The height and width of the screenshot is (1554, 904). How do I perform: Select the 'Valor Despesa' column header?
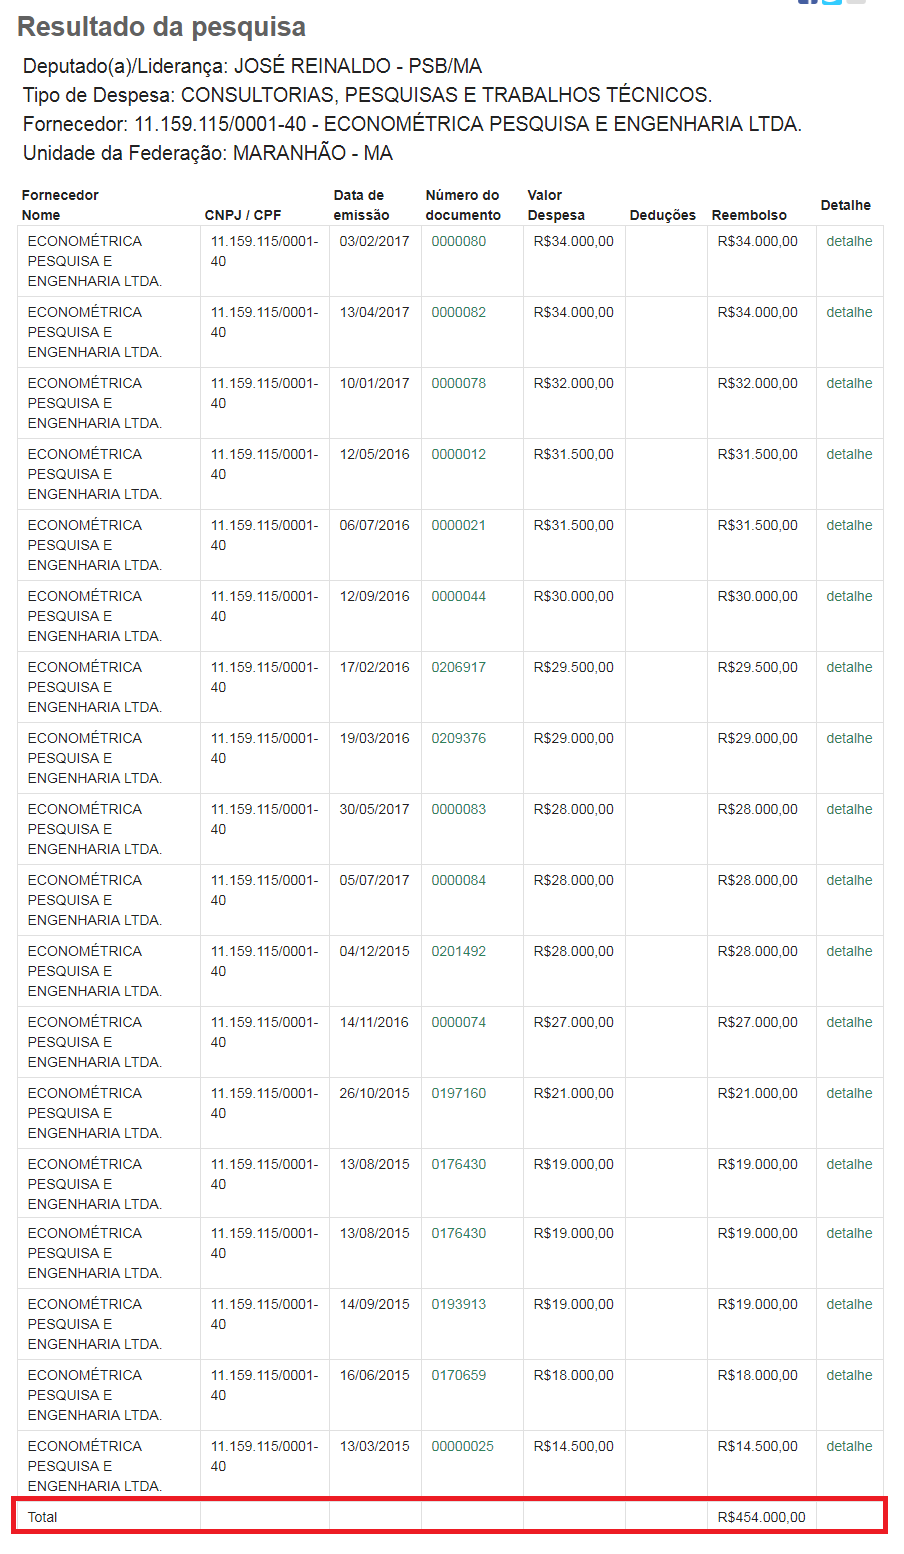tap(556, 205)
